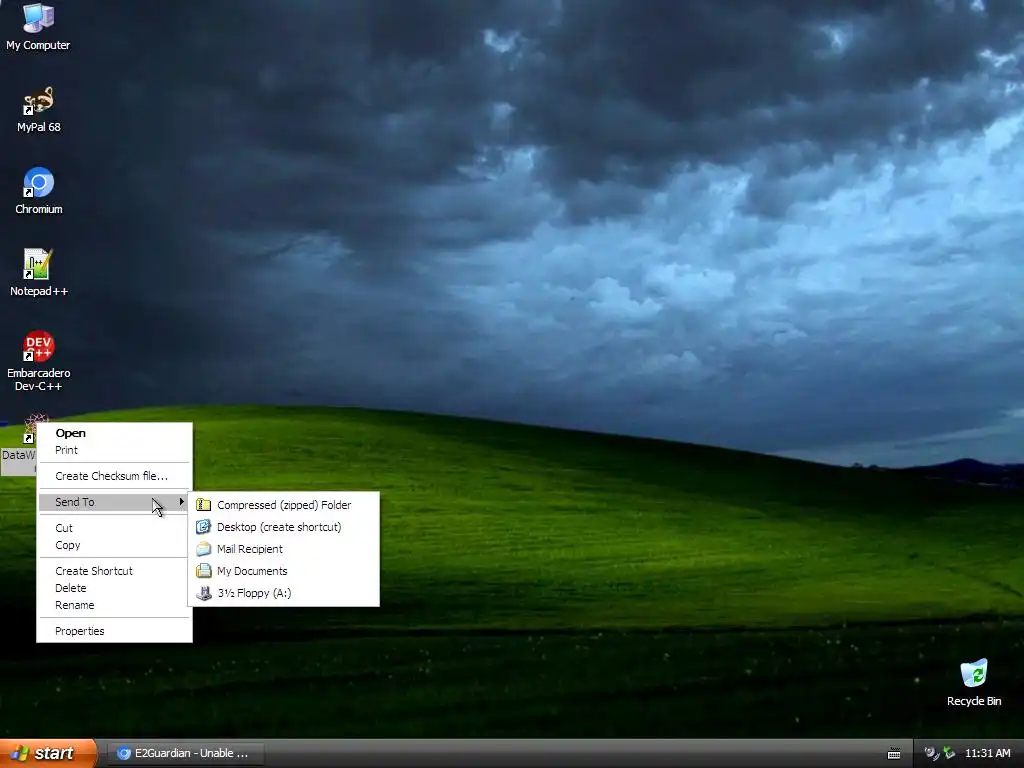Image resolution: width=1024 pixels, height=768 pixels.
Task: Send to Mail Recipient
Action: coord(283,549)
